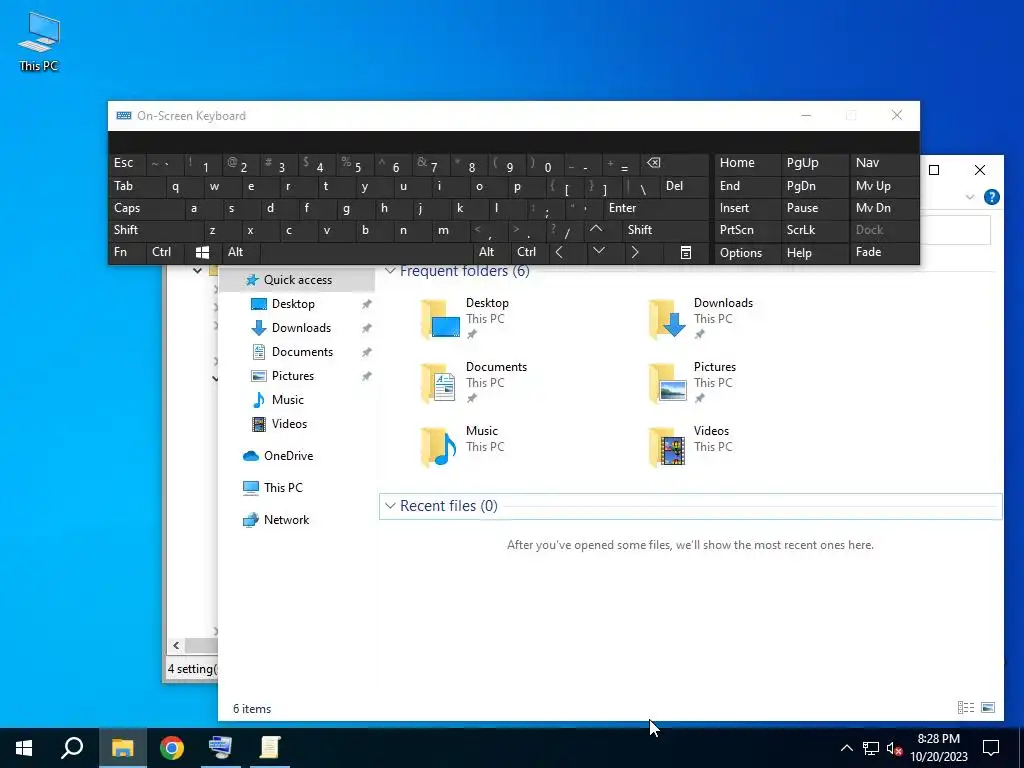Toggle the right Alt key on keyboard
This screenshot has width=1024, height=768.
click(491, 253)
